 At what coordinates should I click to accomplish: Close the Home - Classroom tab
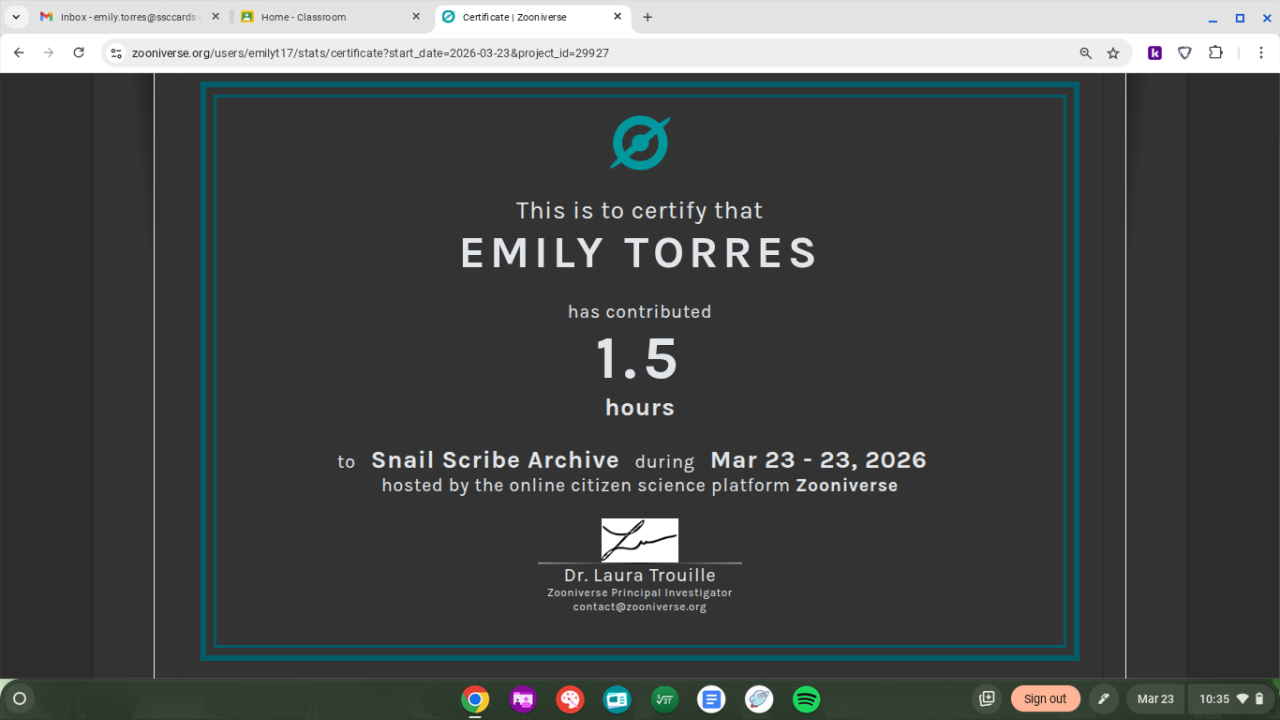point(416,17)
